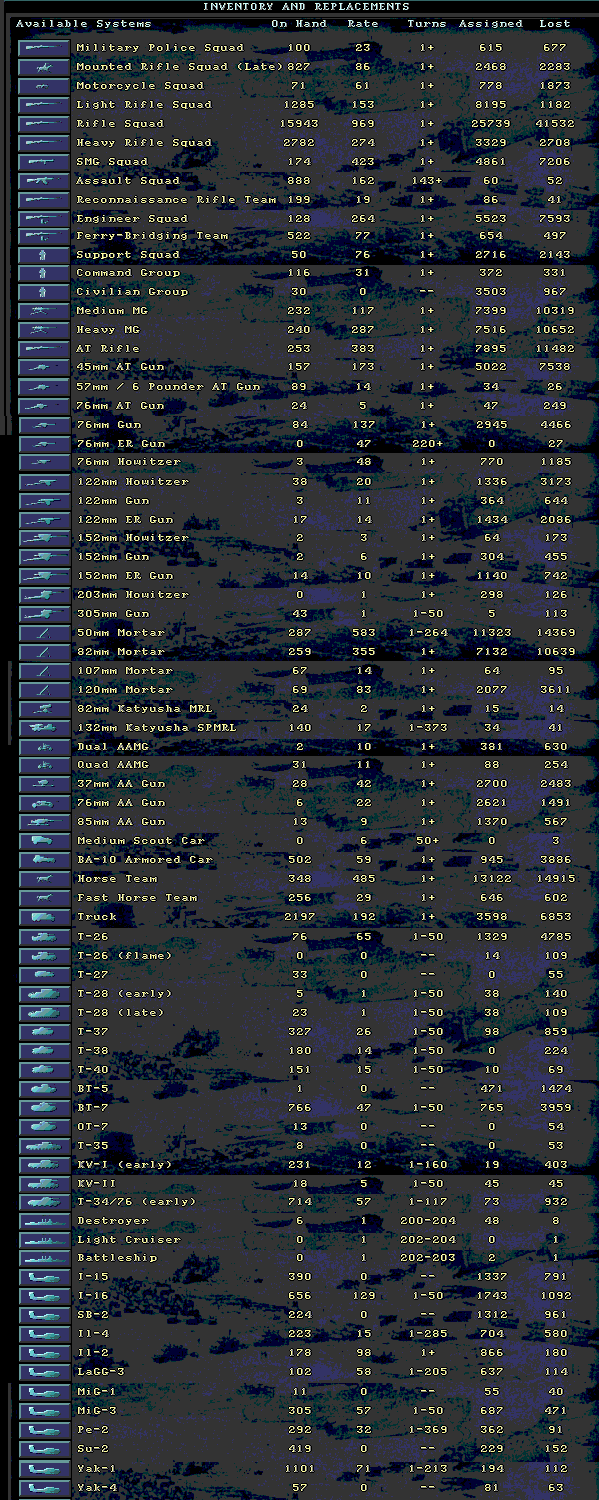599x1500 pixels.
Task: Select the 45mm AT Gun icon
Action: click(44, 367)
